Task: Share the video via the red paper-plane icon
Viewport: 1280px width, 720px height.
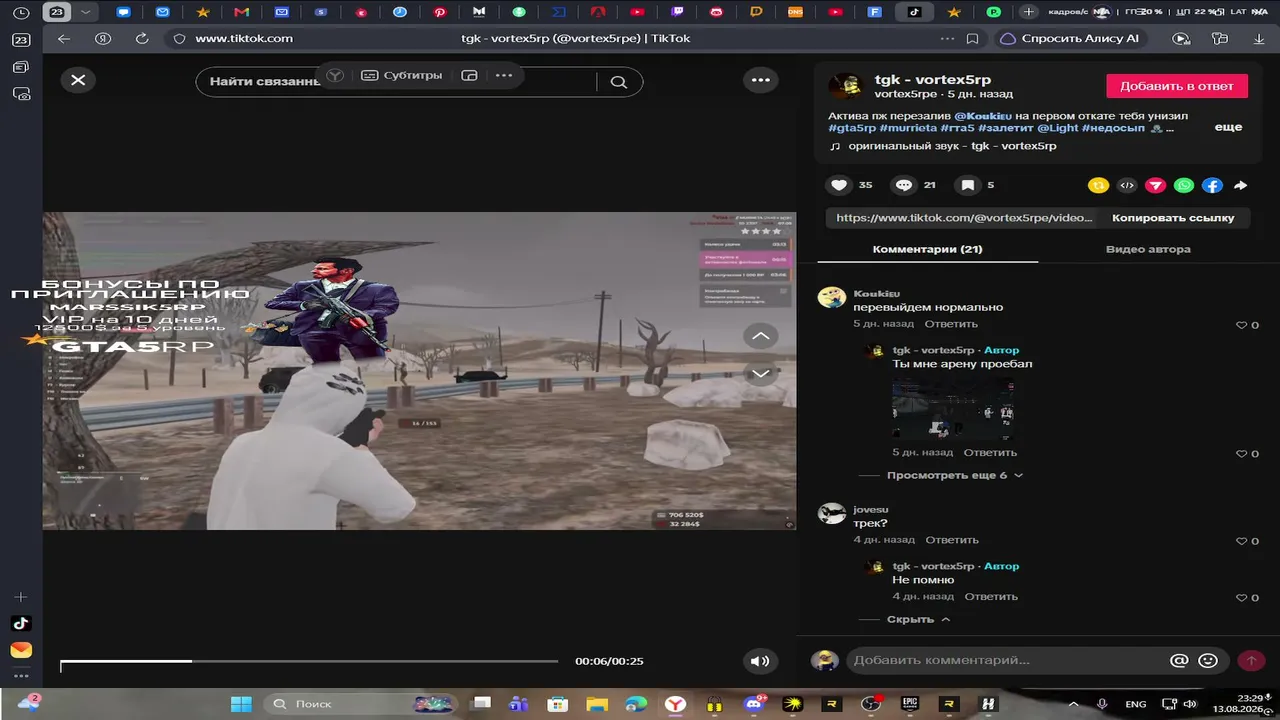Action: tap(1156, 185)
